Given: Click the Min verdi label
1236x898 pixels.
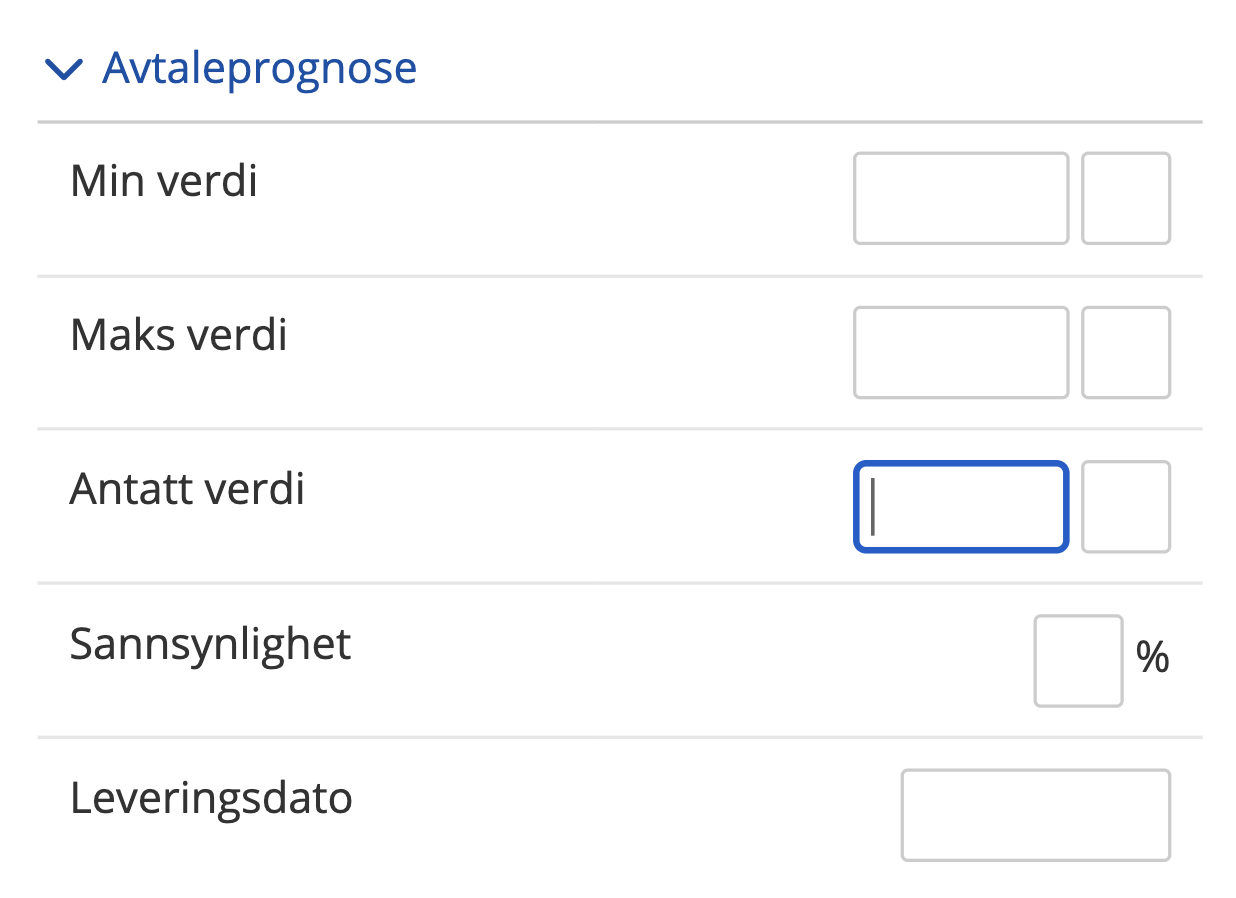Looking at the screenshot, I should [164, 181].
